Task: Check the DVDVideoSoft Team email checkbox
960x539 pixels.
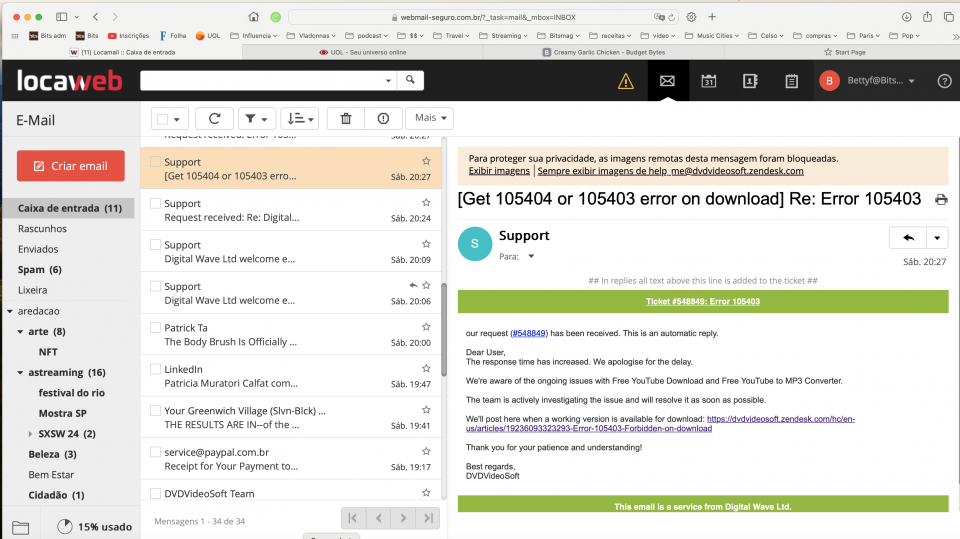Action: (156, 493)
